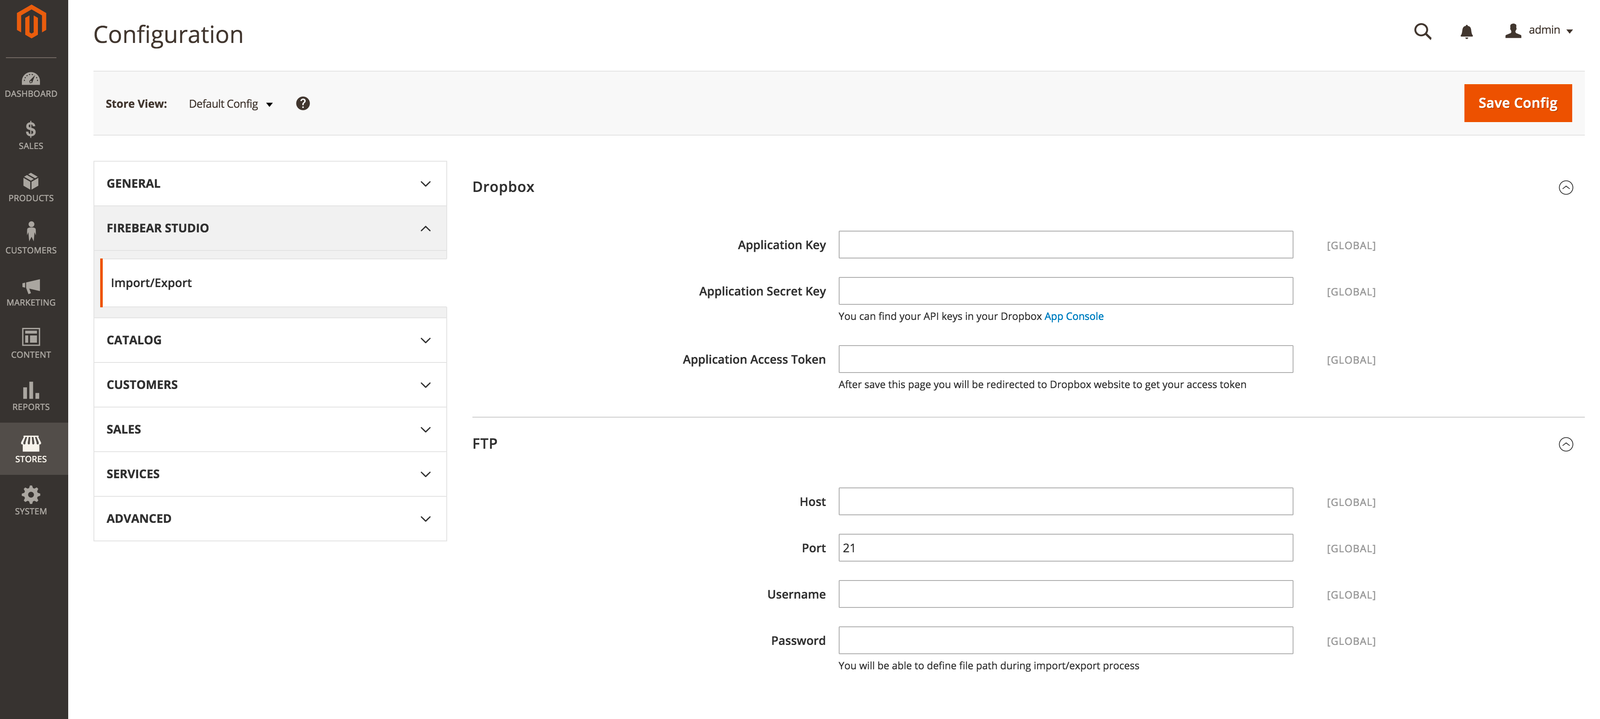Open the Default Config store view dropdown

231,104
